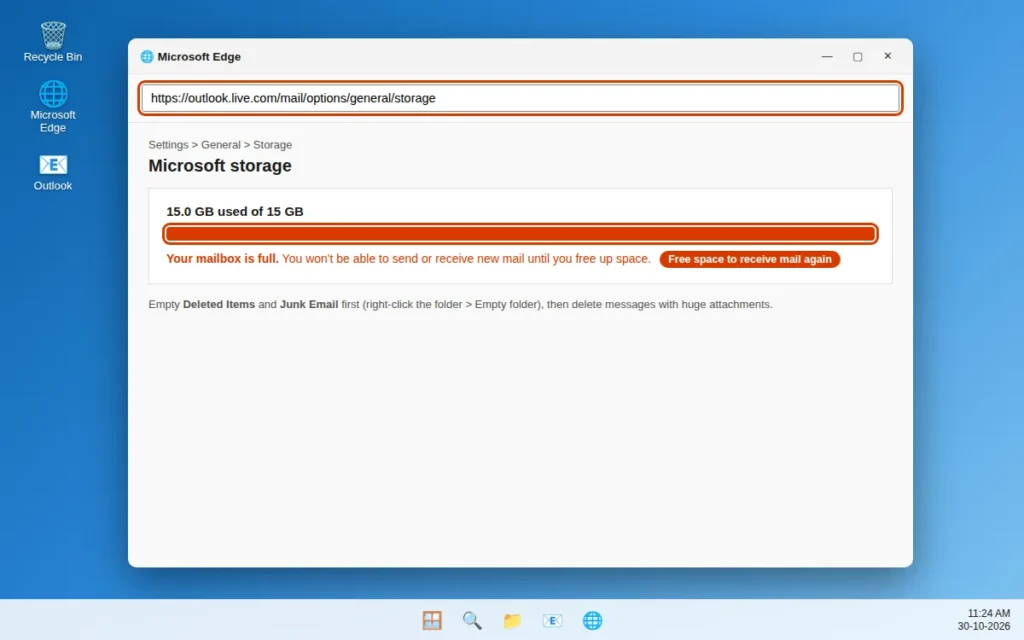Viewport: 1024px width, 640px height.
Task: Minimize the Microsoft Edge window
Action: point(827,56)
